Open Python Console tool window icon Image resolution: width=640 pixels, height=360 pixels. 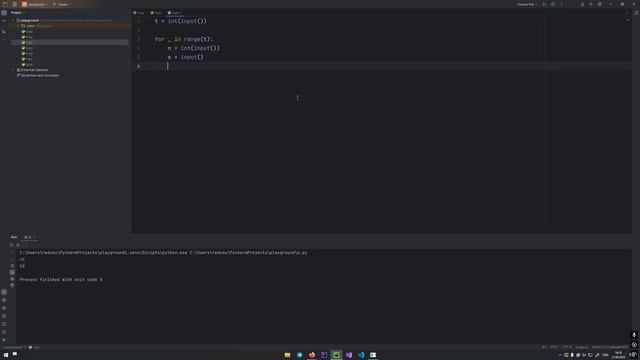(x=4, y=300)
